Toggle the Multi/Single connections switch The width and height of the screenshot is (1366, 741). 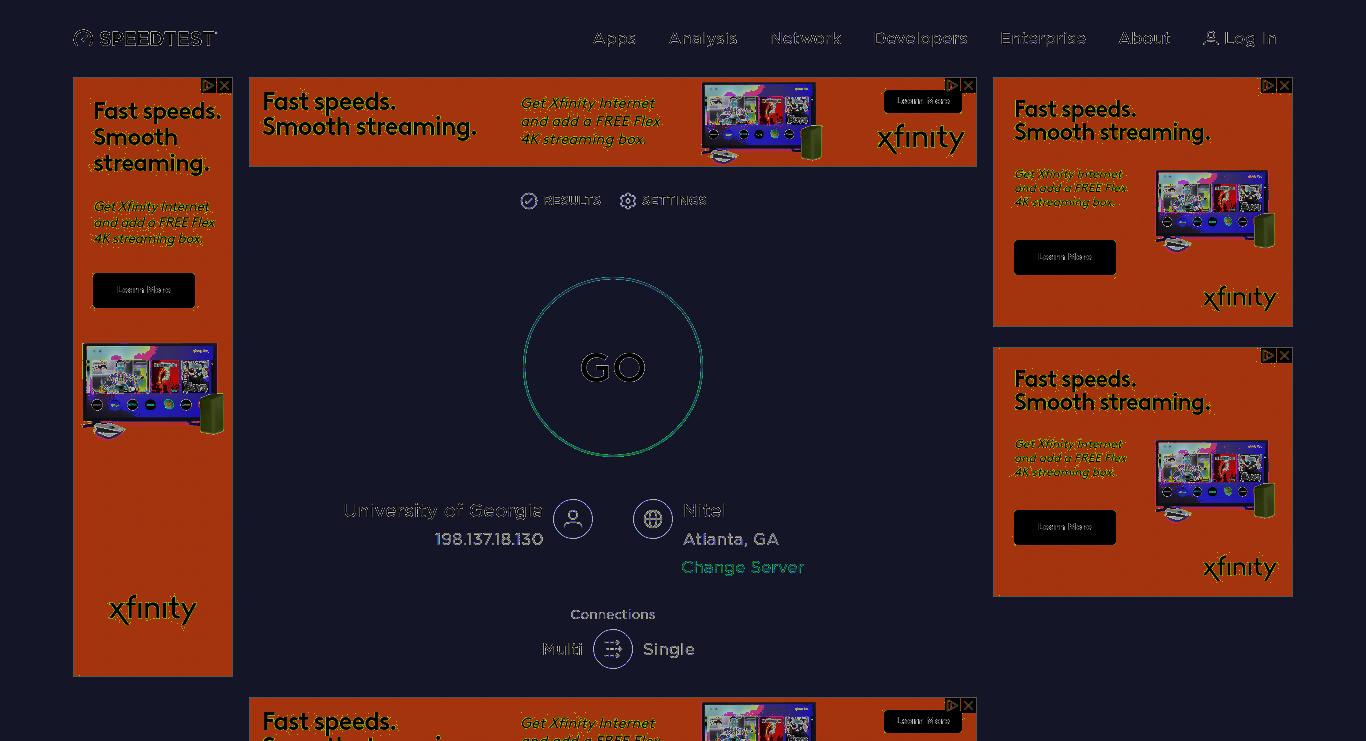pos(613,649)
